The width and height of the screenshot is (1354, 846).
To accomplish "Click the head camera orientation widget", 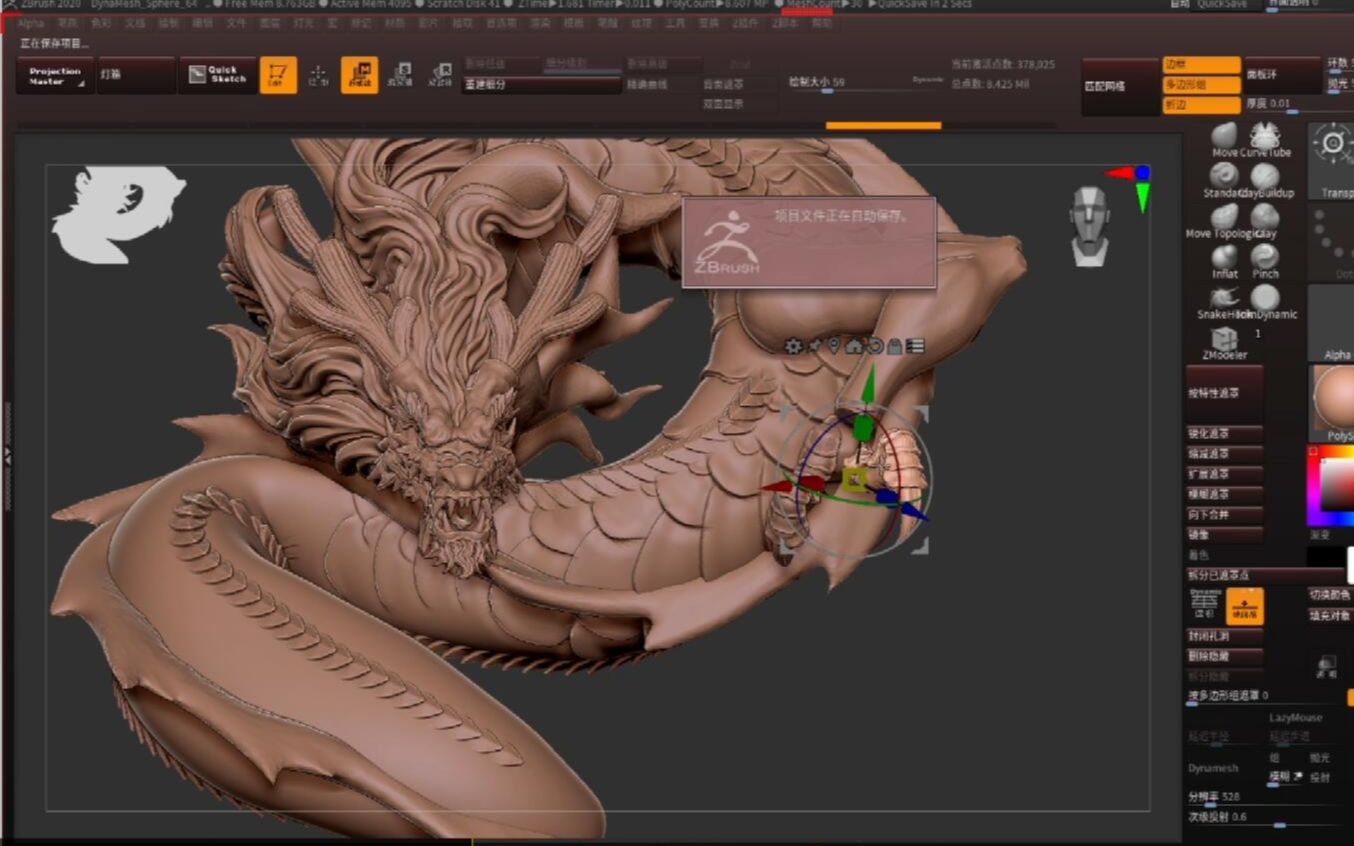I will (x=1089, y=226).
